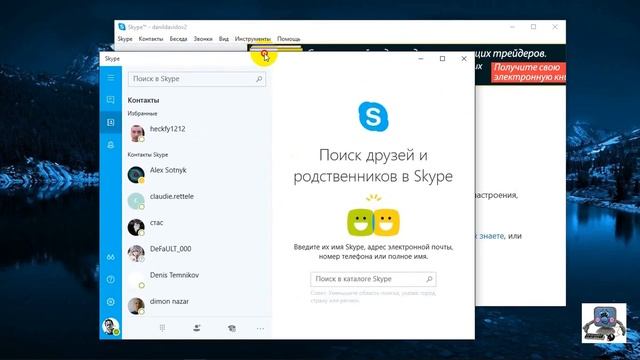Click avatar of dimon nazar
This screenshot has height=360, width=640.
[136, 306]
